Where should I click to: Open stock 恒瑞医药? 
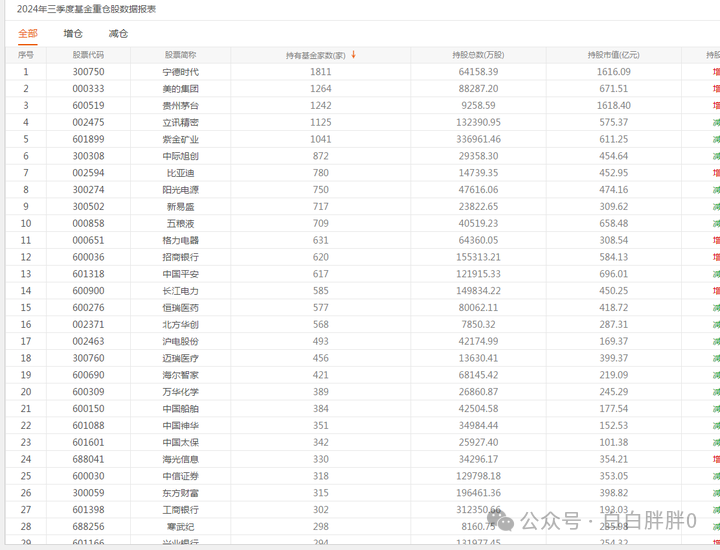pyautogui.click(x=180, y=308)
